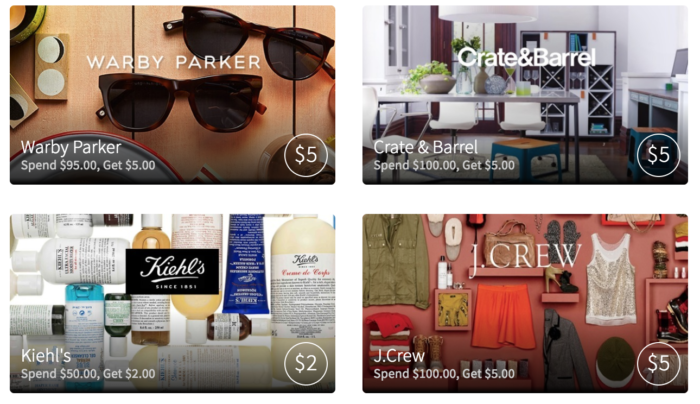Viewport: 700px width, 404px height.
Task: Click the J.Crew $5 circle badge
Action: pyautogui.click(x=658, y=363)
